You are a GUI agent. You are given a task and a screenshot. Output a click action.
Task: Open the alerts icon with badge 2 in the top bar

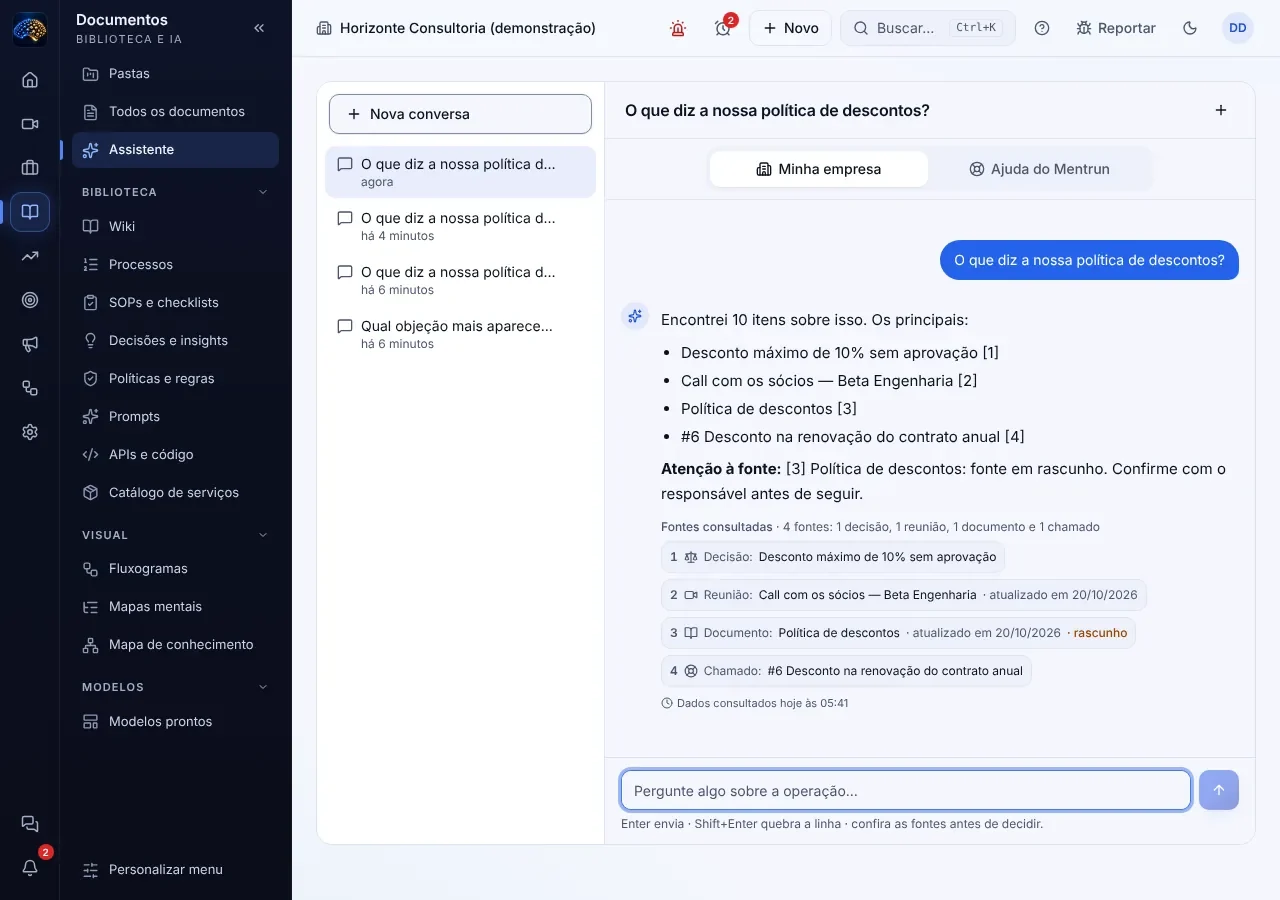723,28
